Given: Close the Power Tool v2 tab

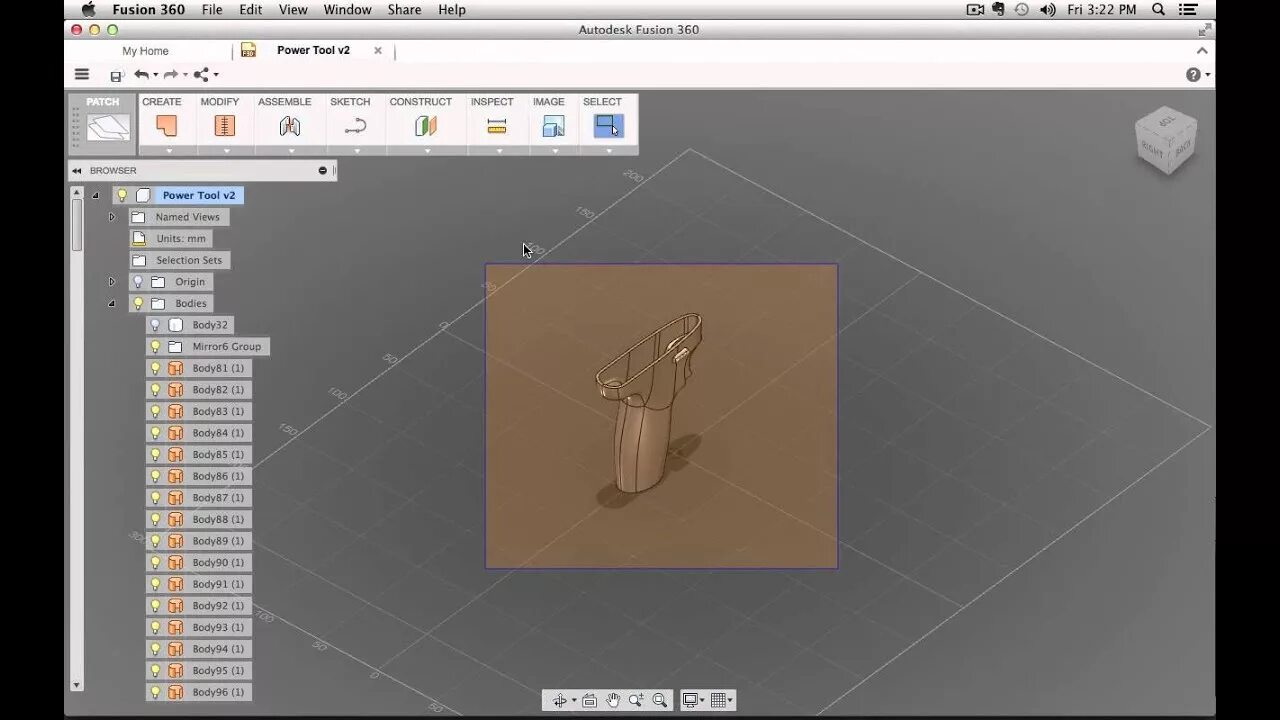Looking at the screenshot, I should [x=378, y=50].
